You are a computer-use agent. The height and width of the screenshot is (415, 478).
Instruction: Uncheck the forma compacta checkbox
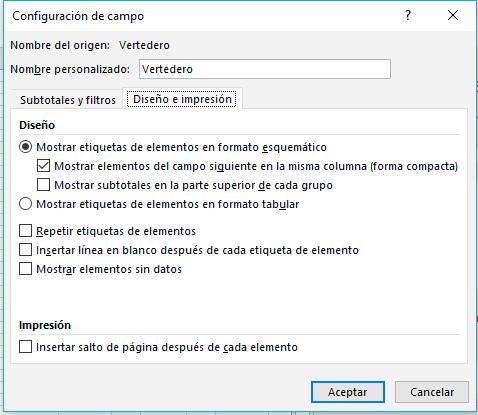(43, 166)
